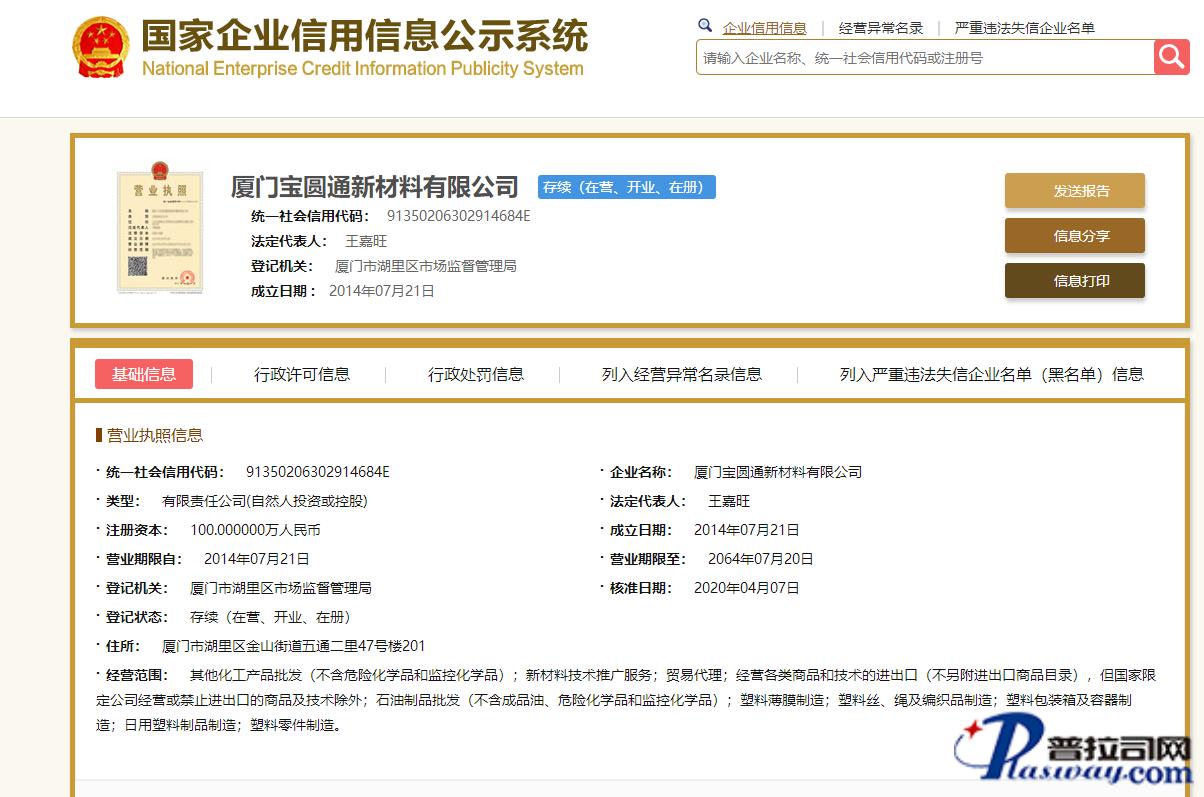1204x797 pixels.
Task: Open the 列入严重违法失信企业名单（黑名单）信息 tab
Action: click(991, 374)
